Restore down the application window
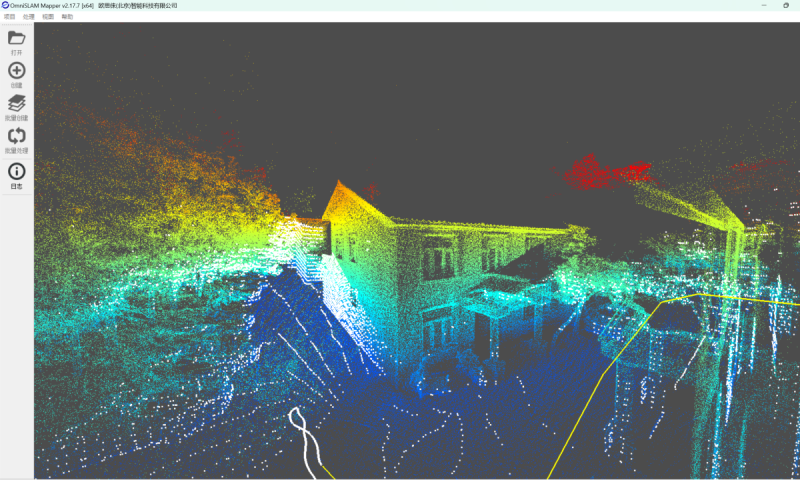Screen dimensions: 800x480 pyautogui.click(x=786, y=5)
